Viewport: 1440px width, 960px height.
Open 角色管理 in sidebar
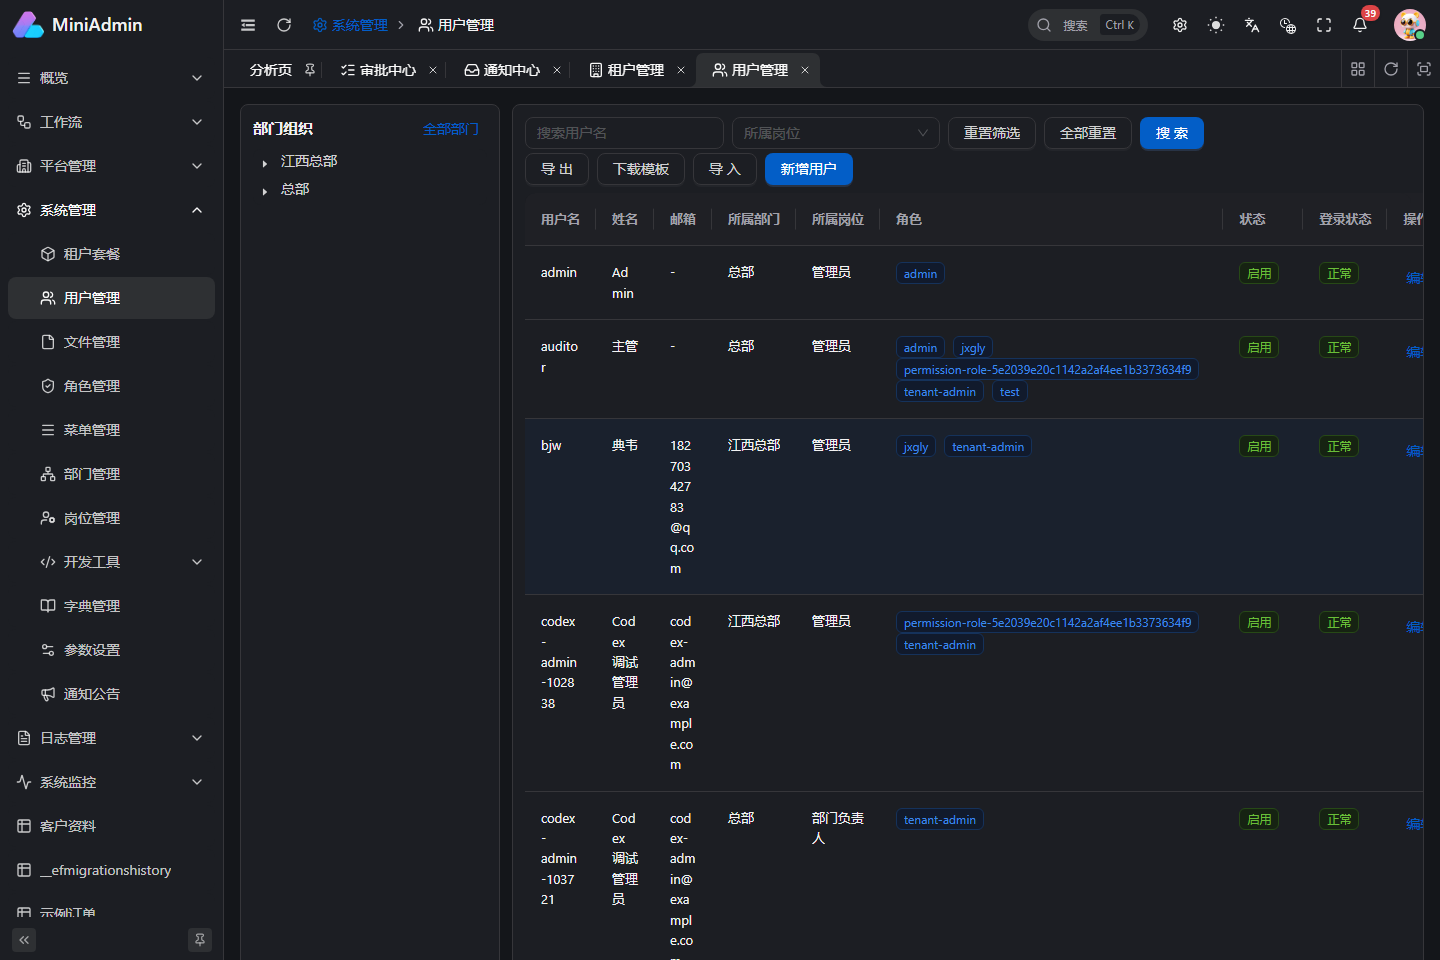[111, 386]
